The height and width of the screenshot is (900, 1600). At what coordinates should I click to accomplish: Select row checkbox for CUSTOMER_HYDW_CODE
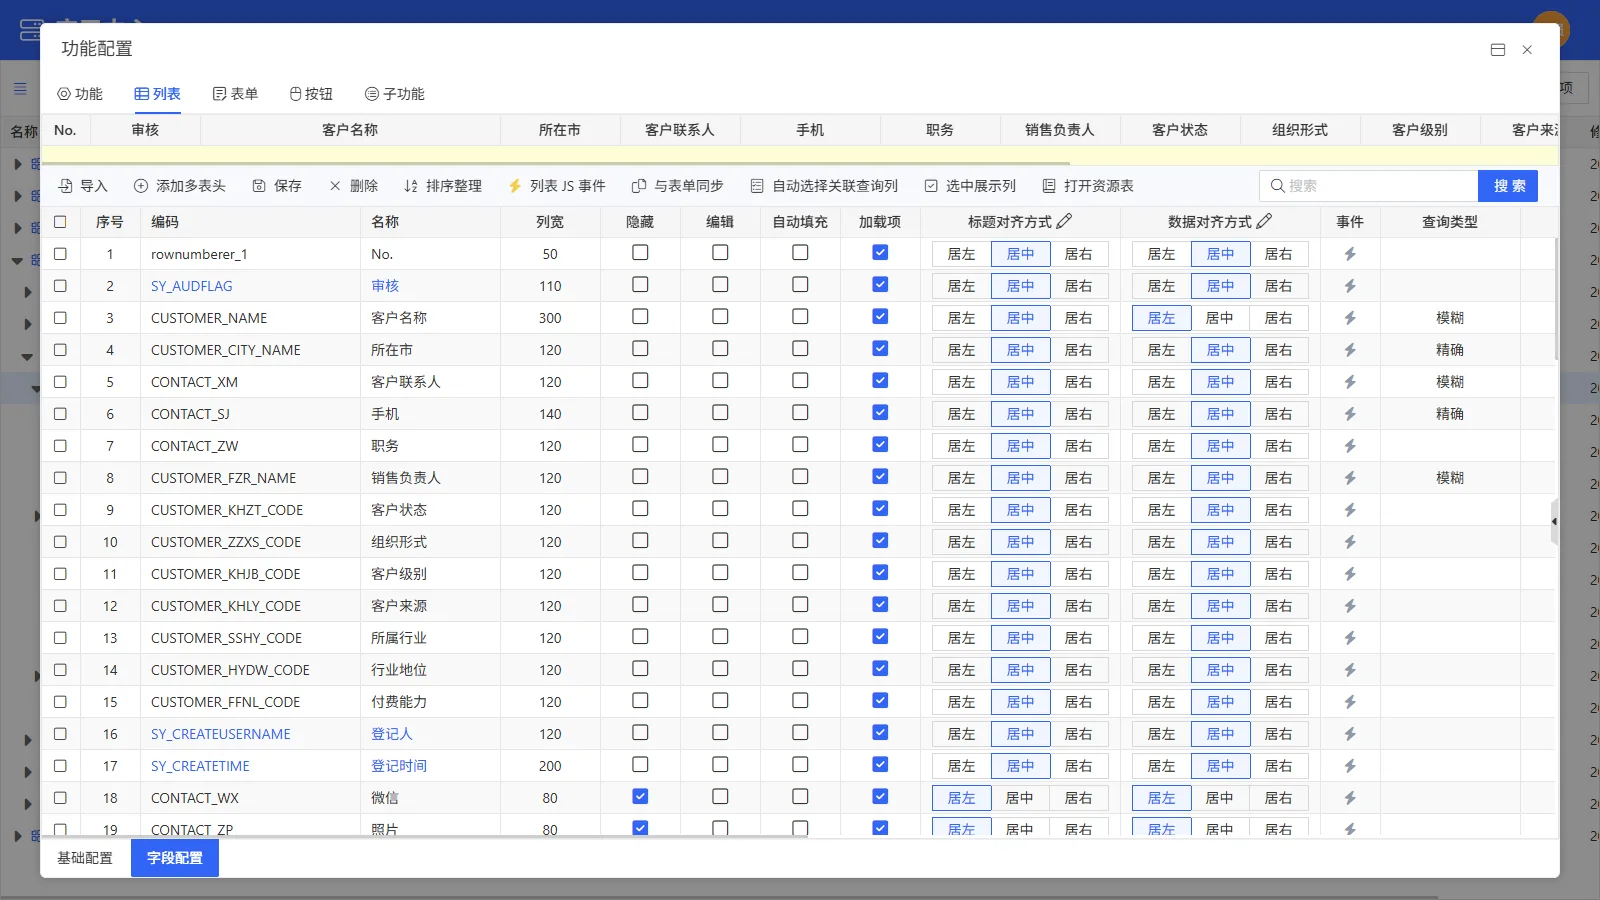pos(60,670)
